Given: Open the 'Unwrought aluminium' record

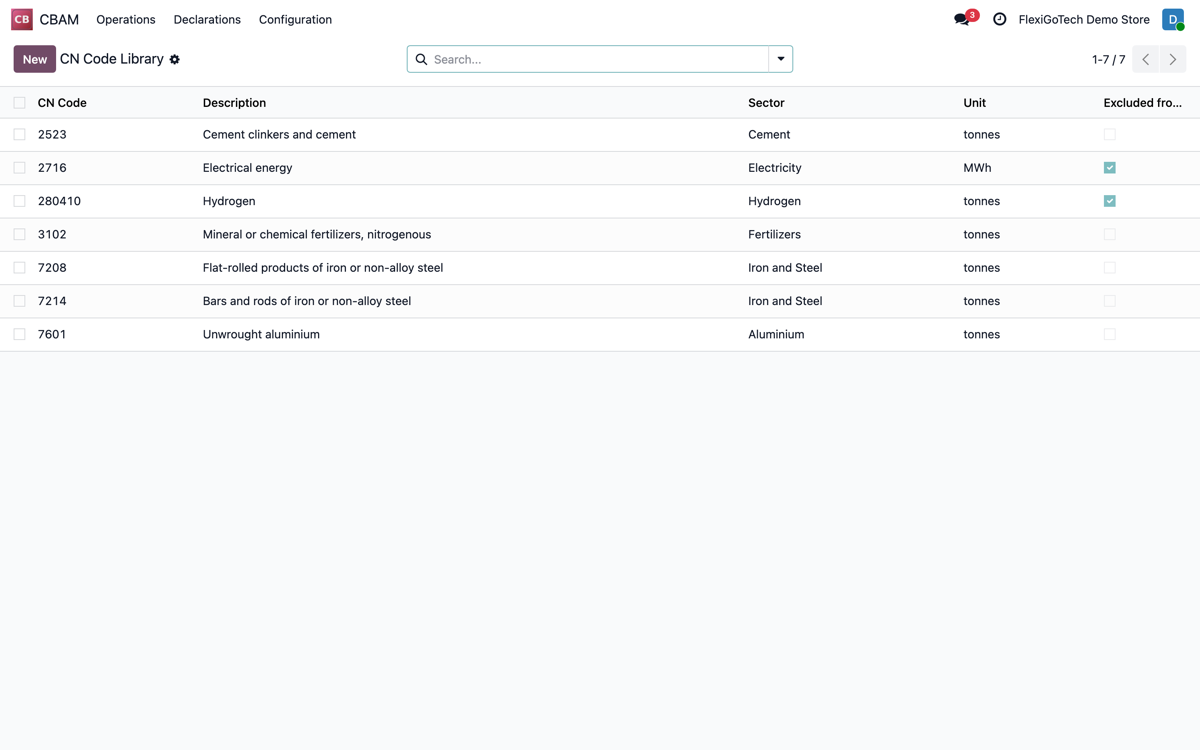Looking at the screenshot, I should pos(261,334).
